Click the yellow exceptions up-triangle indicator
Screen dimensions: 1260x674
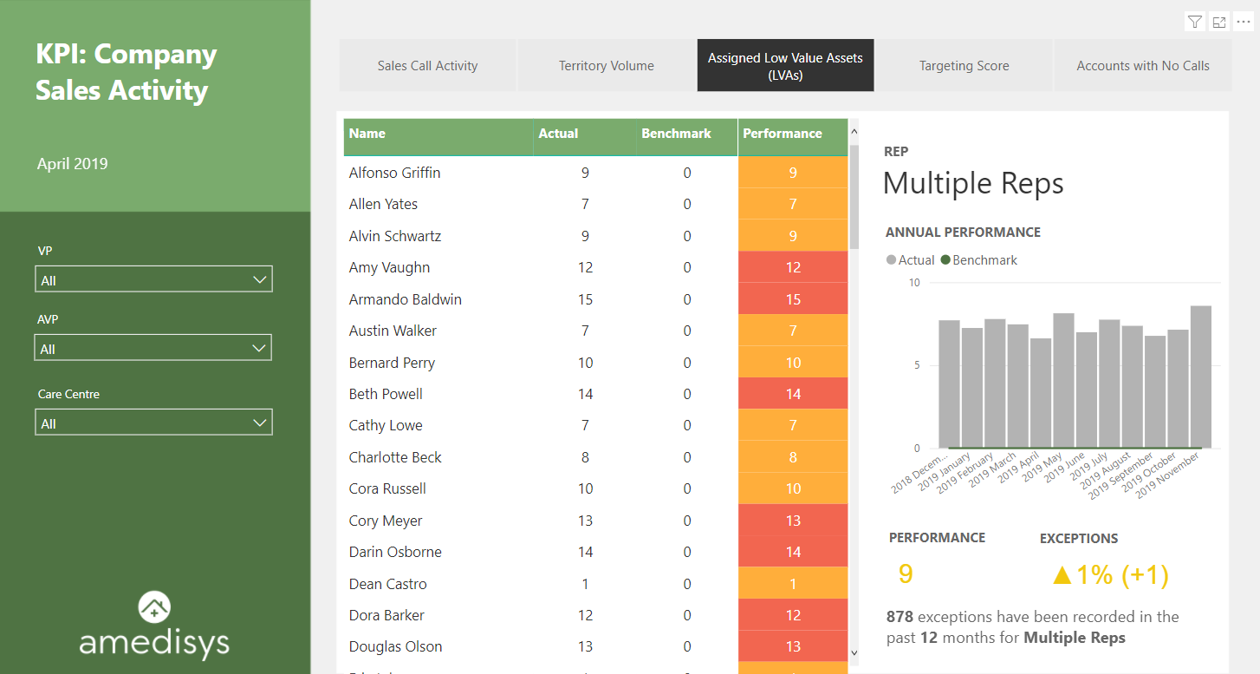click(1062, 575)
